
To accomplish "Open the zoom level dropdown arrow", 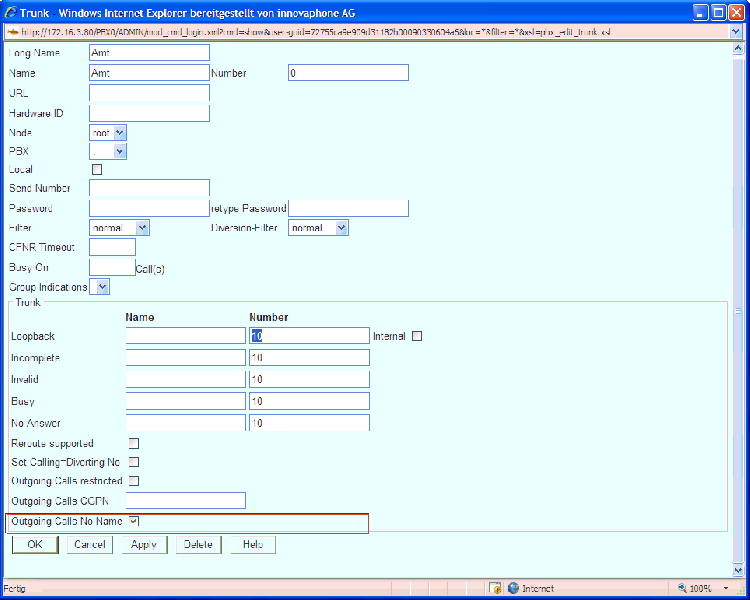I will tap(726, 588).
